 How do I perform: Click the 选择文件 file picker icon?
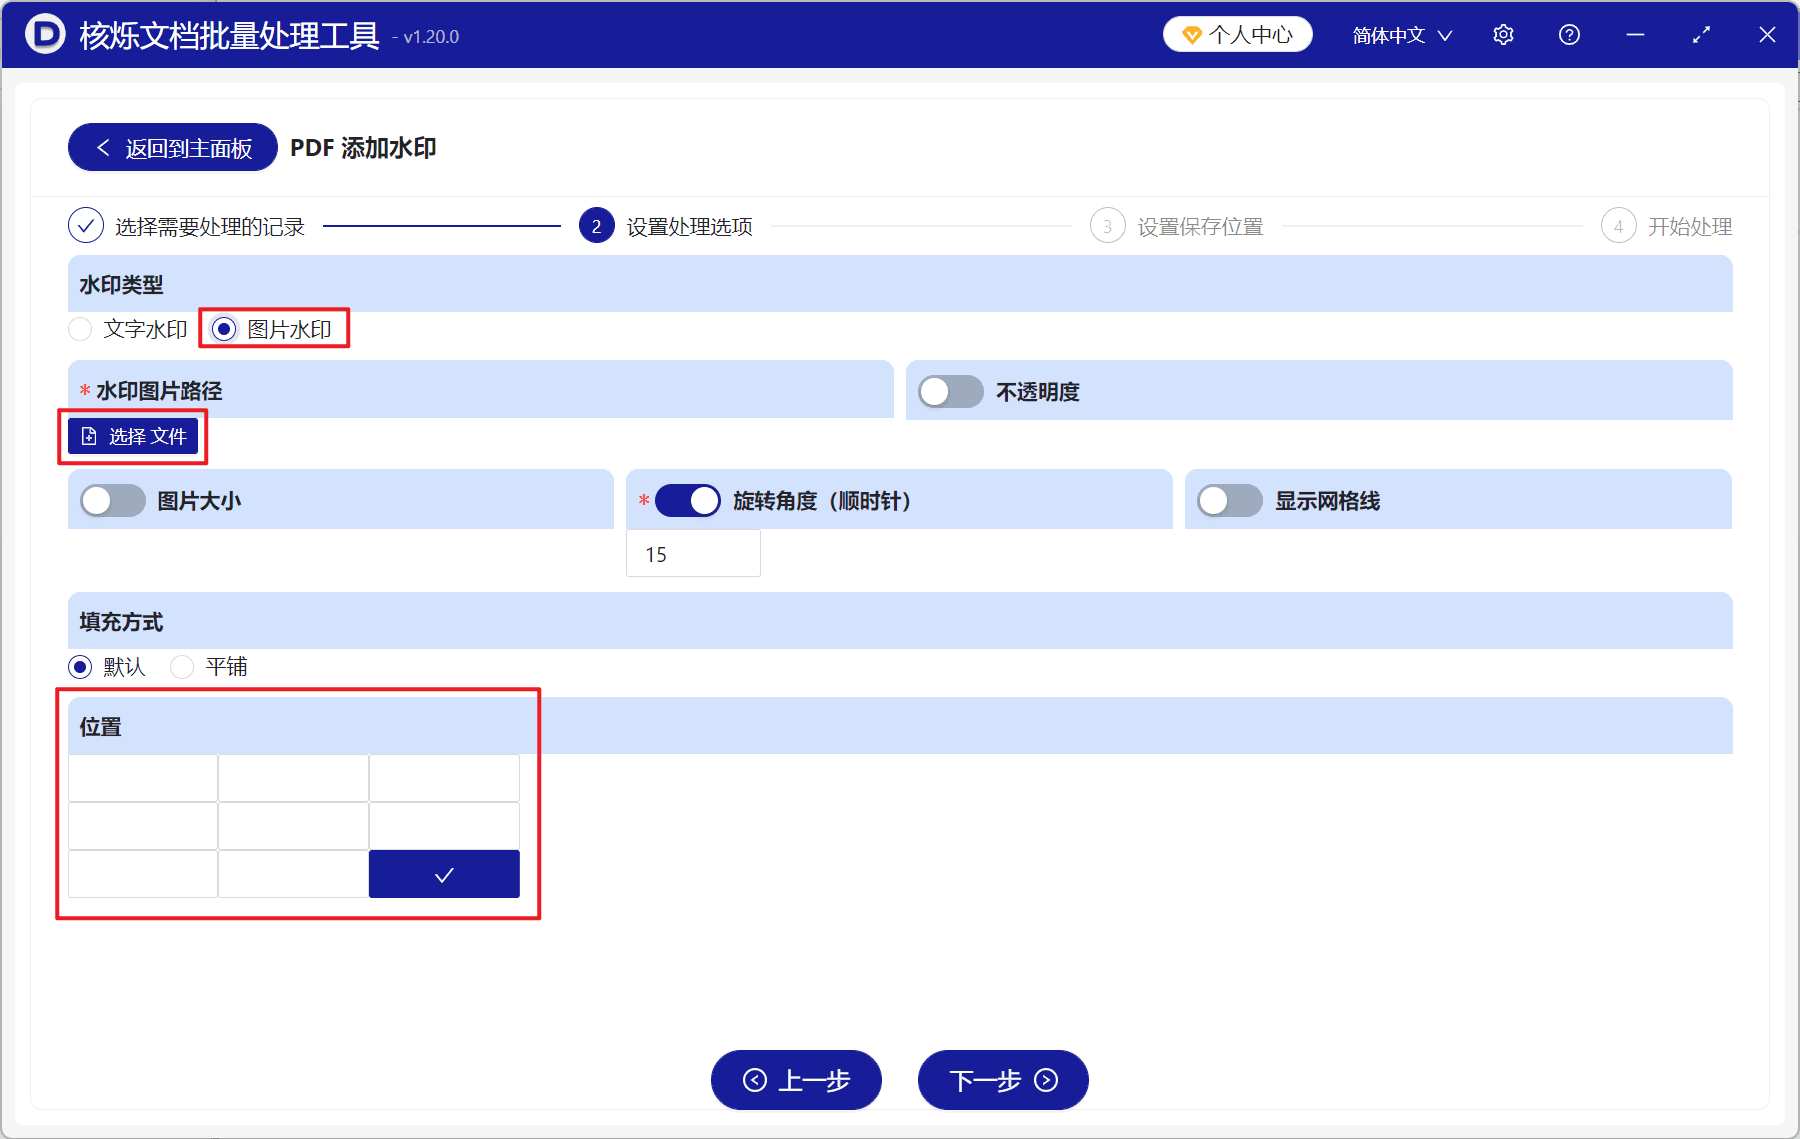pos(88,436)
